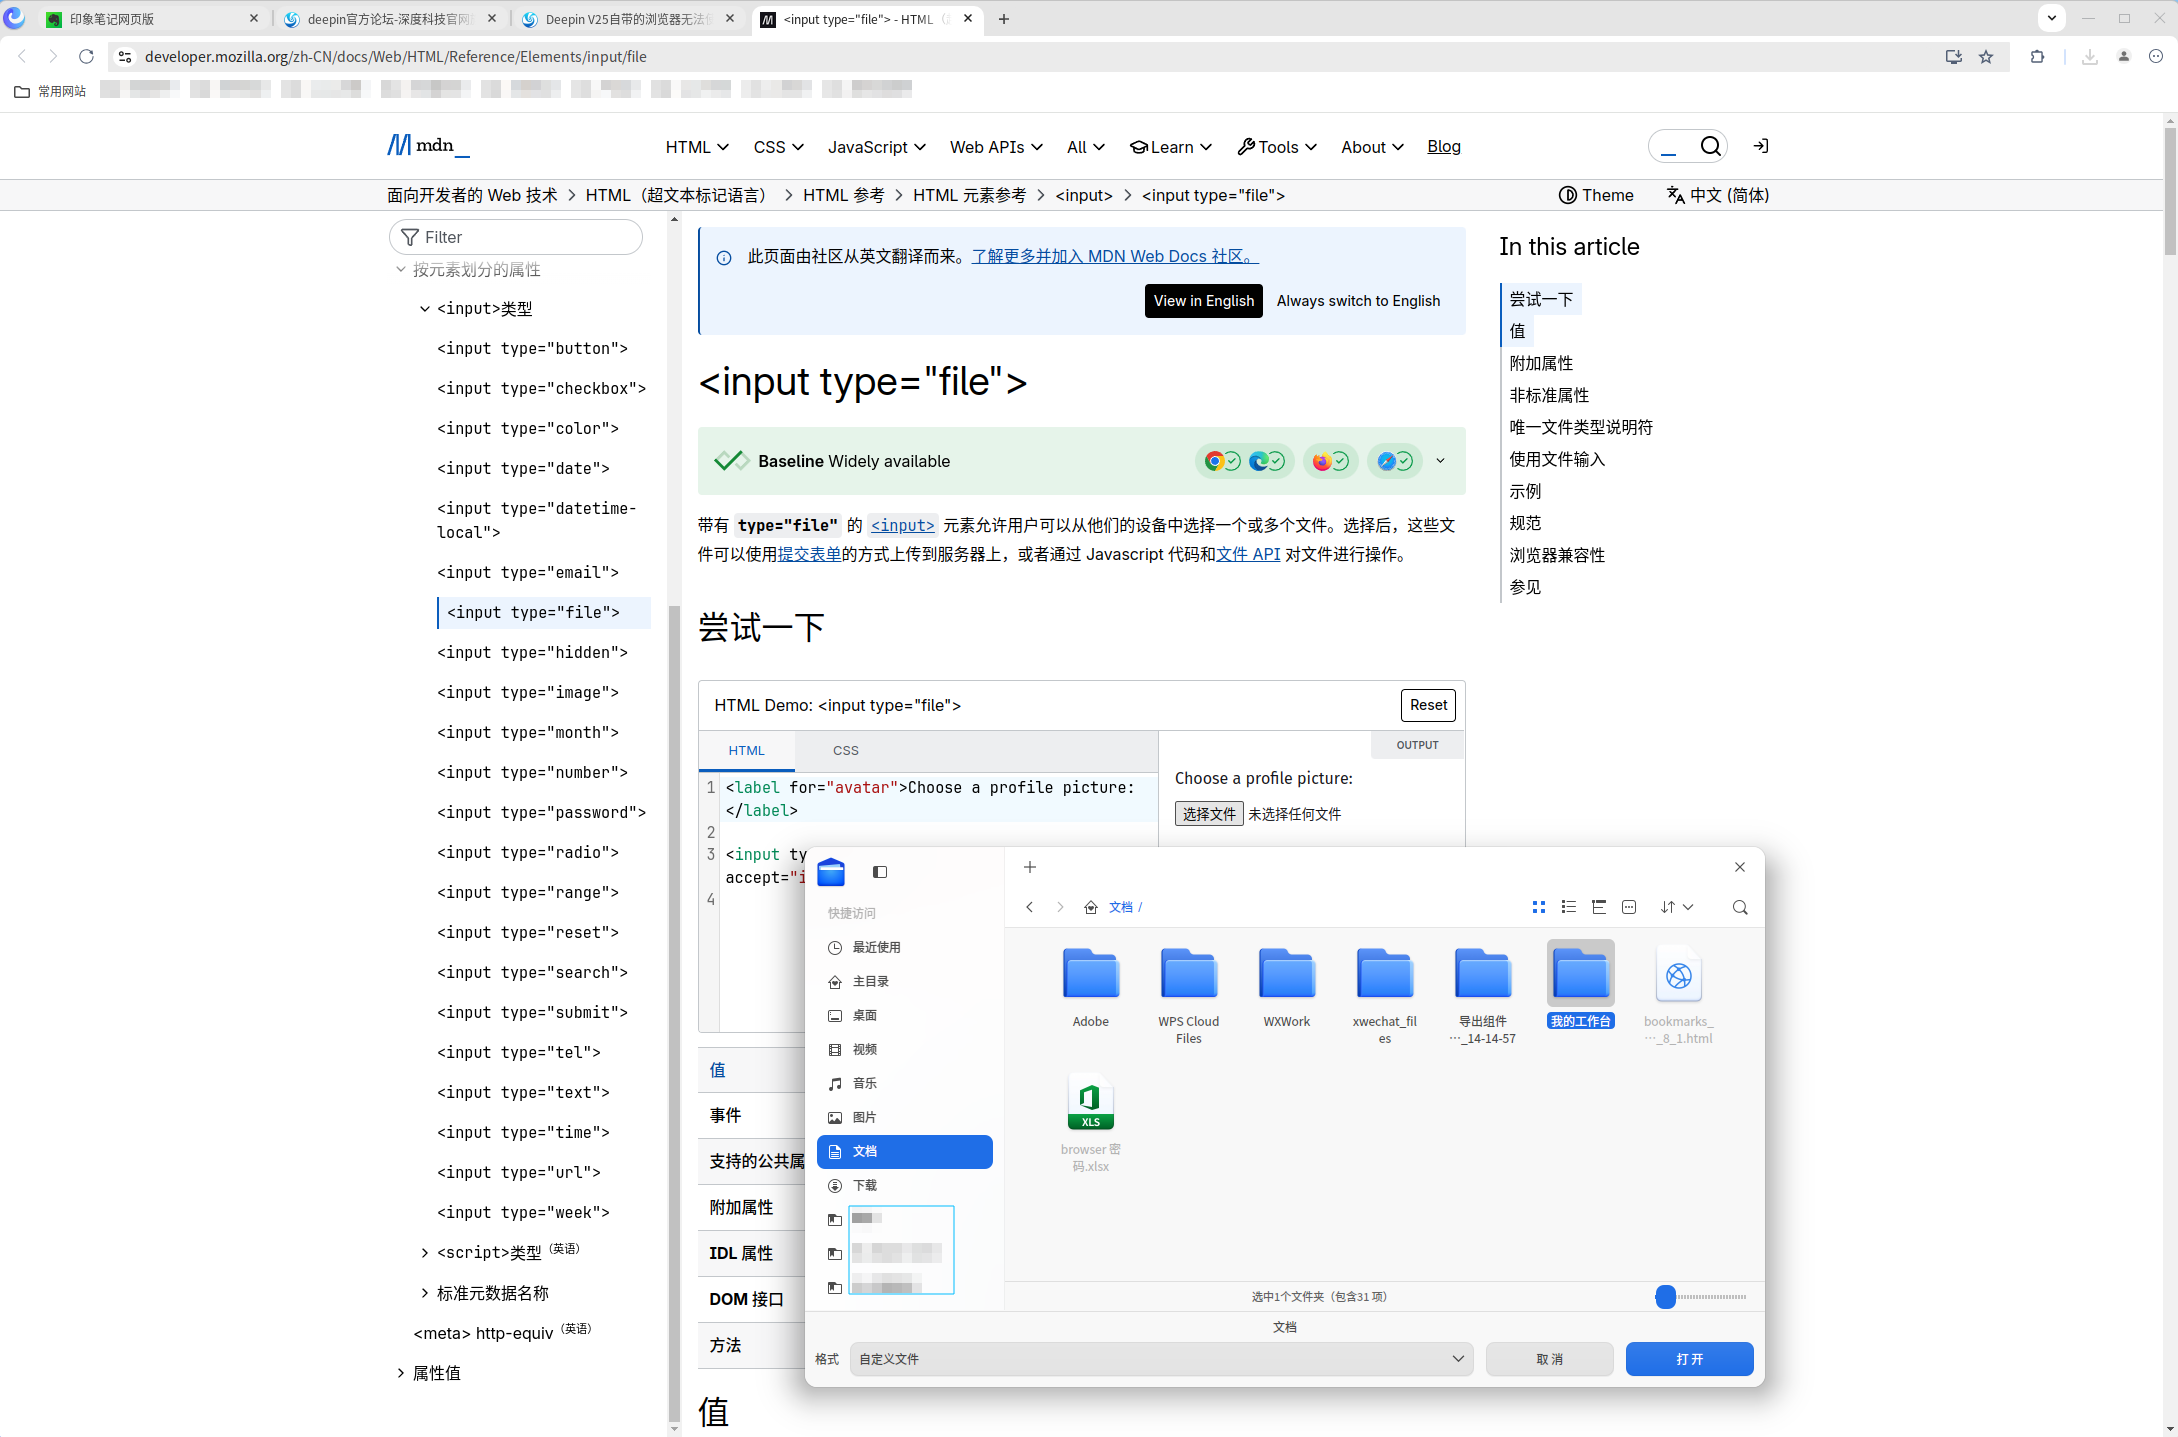Expand the Baseline browser support details

(1440, 461)
